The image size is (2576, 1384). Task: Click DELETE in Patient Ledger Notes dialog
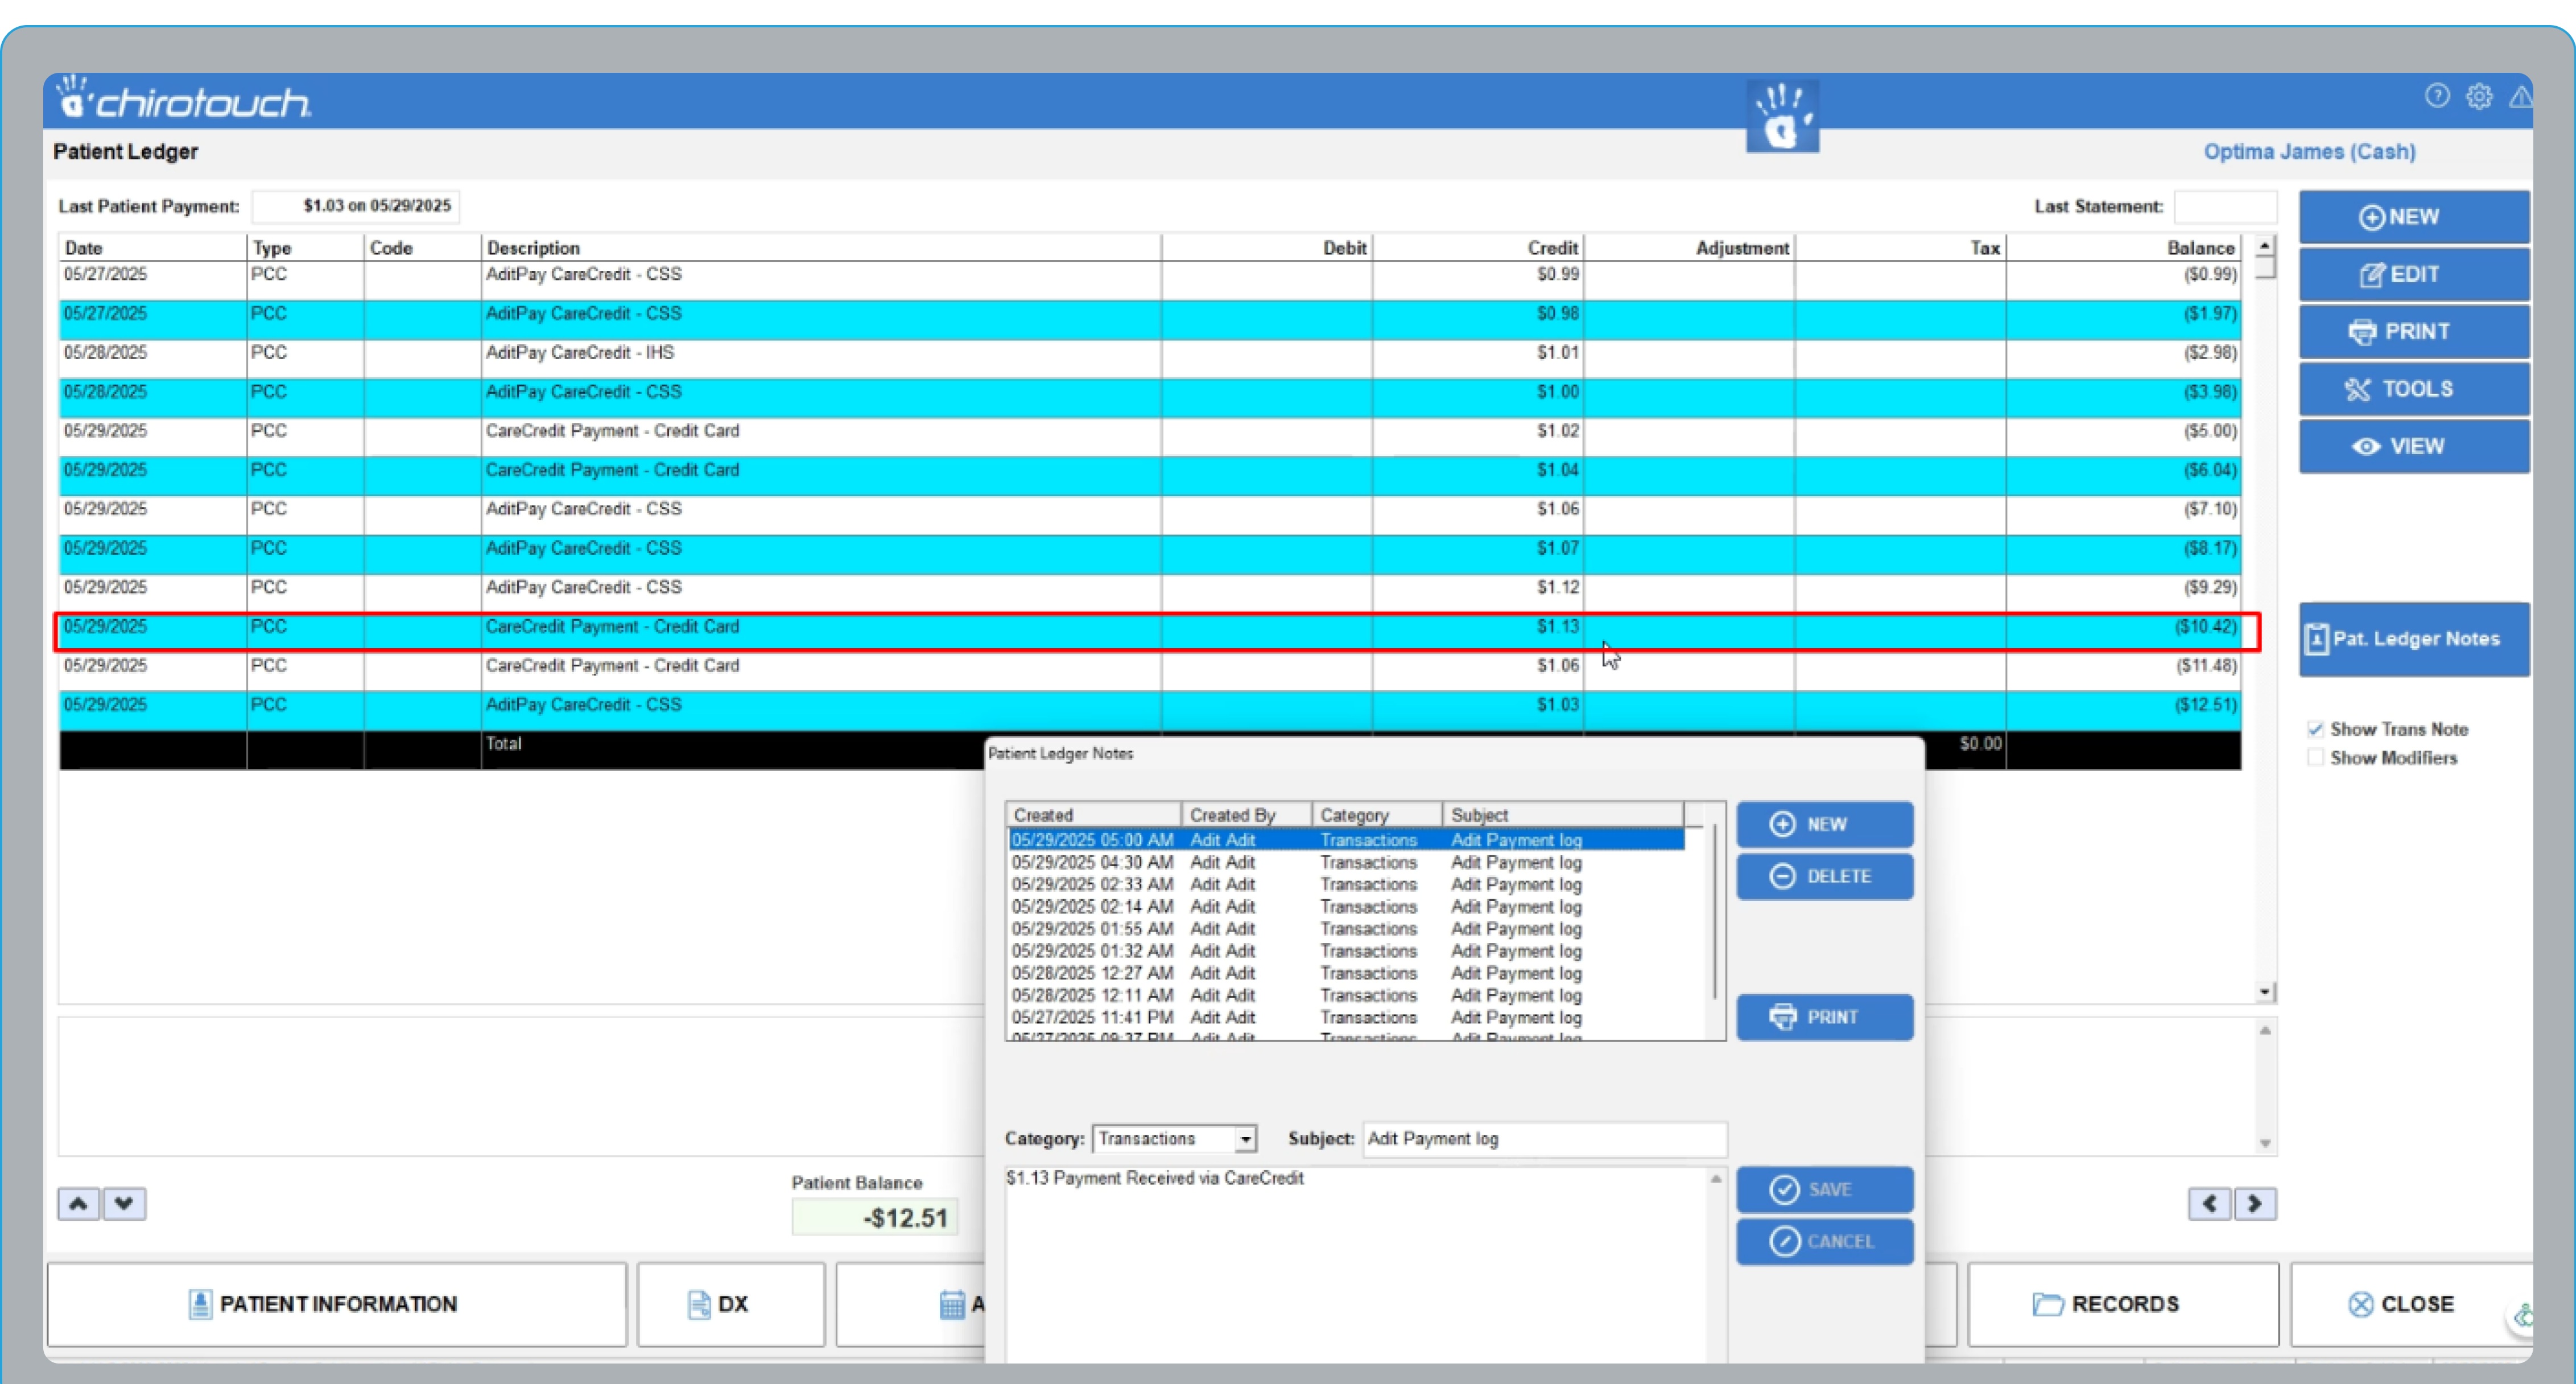(1825, 876)
